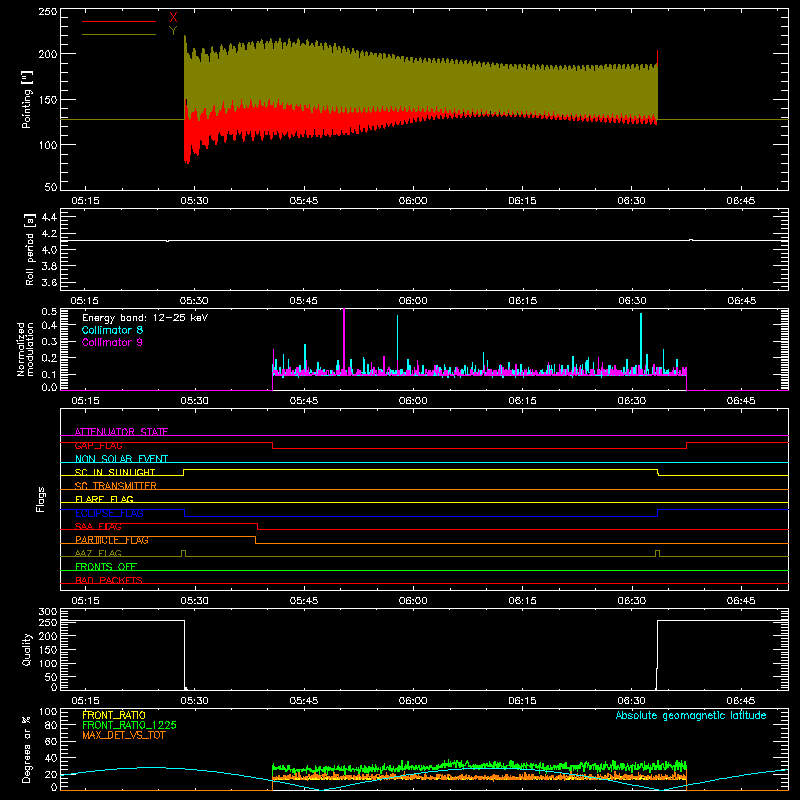Image resolution: width=800 pixels, height=800 pixels.
Task: Click the 'Quality' axis title
Action: (x=27, y=649)
